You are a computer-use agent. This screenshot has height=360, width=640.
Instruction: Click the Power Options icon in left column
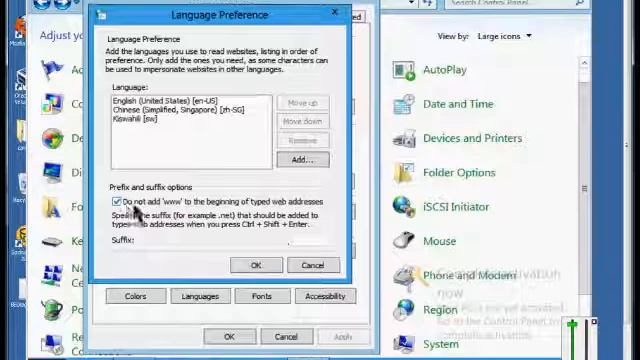52,310
